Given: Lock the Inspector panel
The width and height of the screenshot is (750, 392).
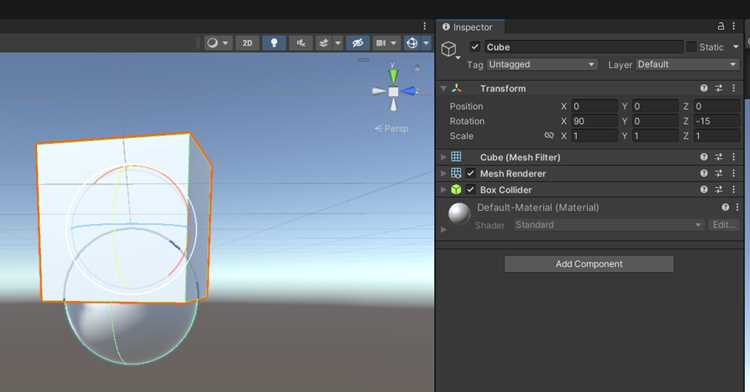Looking at the screenshot, I should (721, 26).
